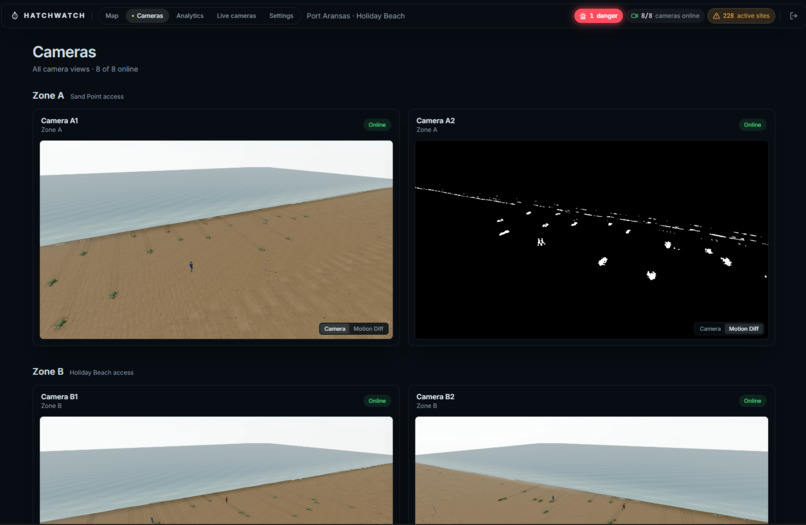Open the Live cameras tab
The width and height of the screenshot is (806, 525).
pyautogui.click(x=236, y=16)
